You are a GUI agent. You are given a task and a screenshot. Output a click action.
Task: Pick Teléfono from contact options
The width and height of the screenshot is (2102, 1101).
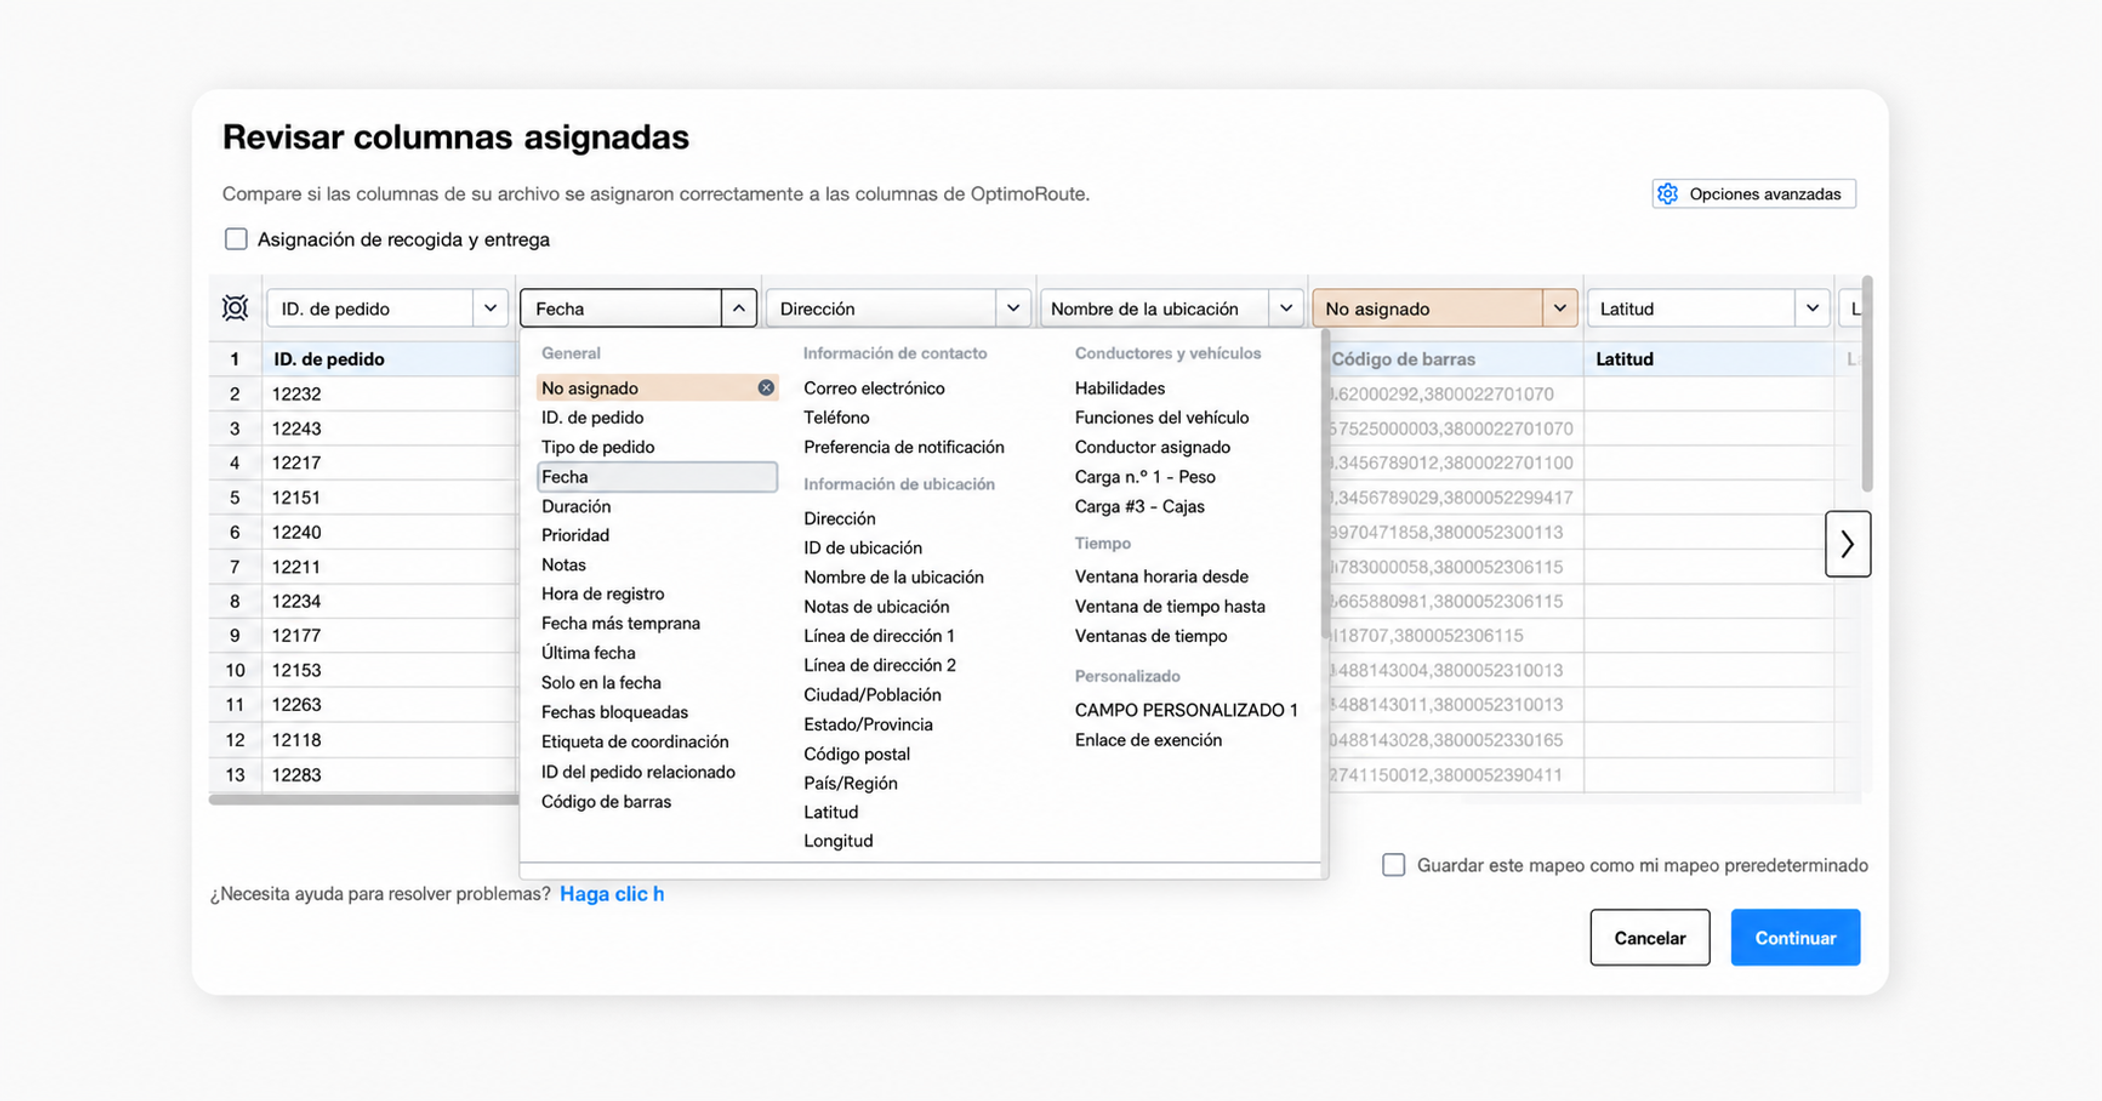click(836, 417)
